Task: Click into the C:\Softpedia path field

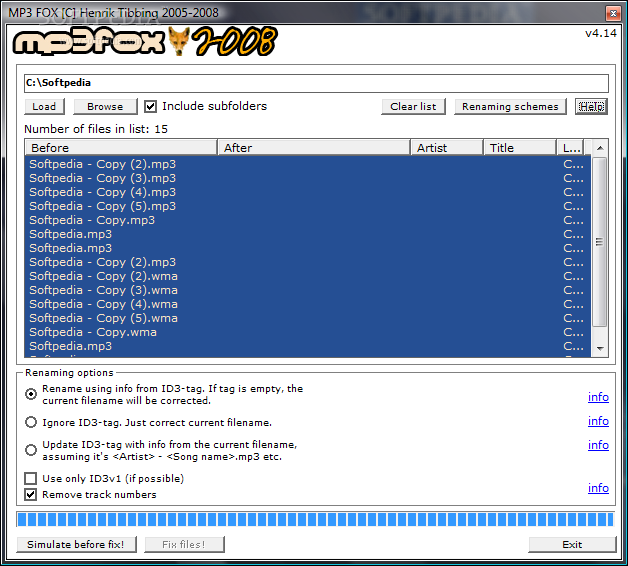Action: coord(316,83)
